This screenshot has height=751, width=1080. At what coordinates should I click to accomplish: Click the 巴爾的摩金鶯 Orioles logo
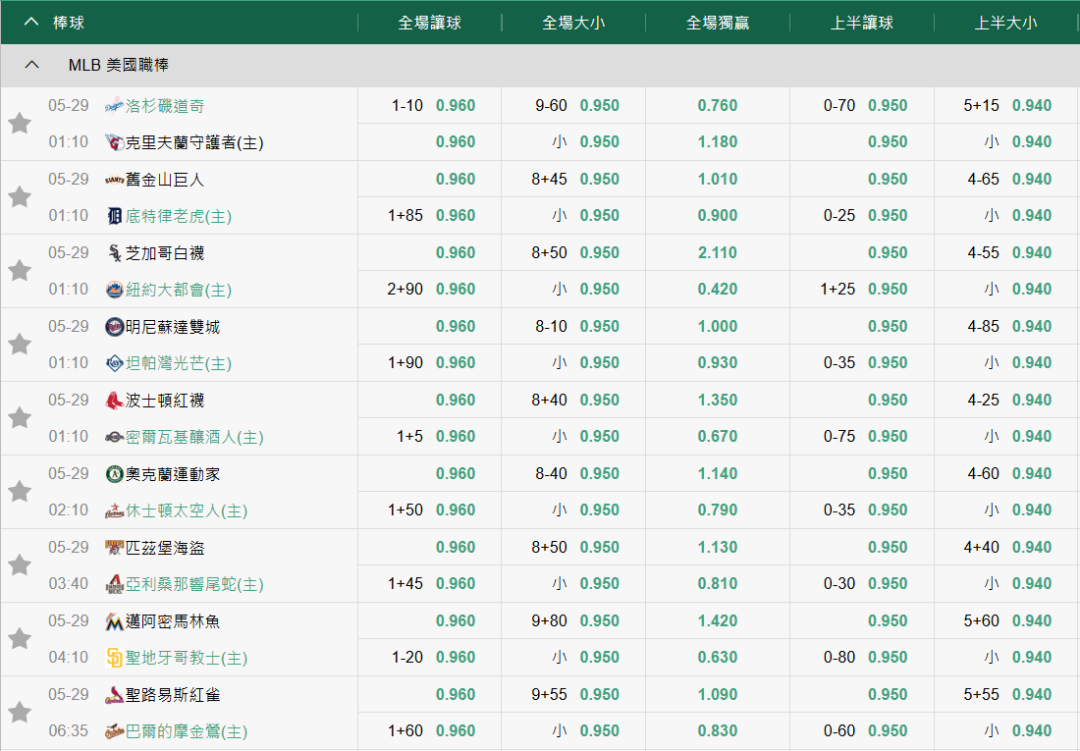click(114, 732)
